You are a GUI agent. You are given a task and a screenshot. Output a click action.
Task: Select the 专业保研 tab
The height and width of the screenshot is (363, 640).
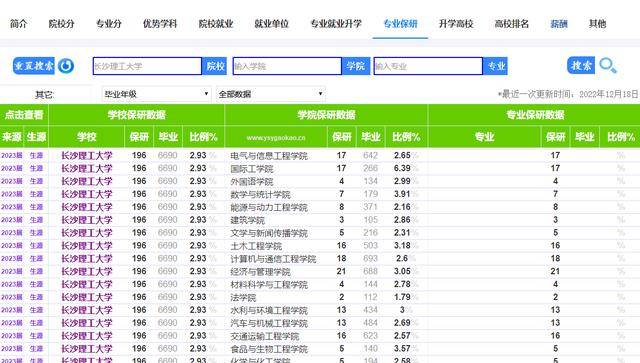click(400, 24)
